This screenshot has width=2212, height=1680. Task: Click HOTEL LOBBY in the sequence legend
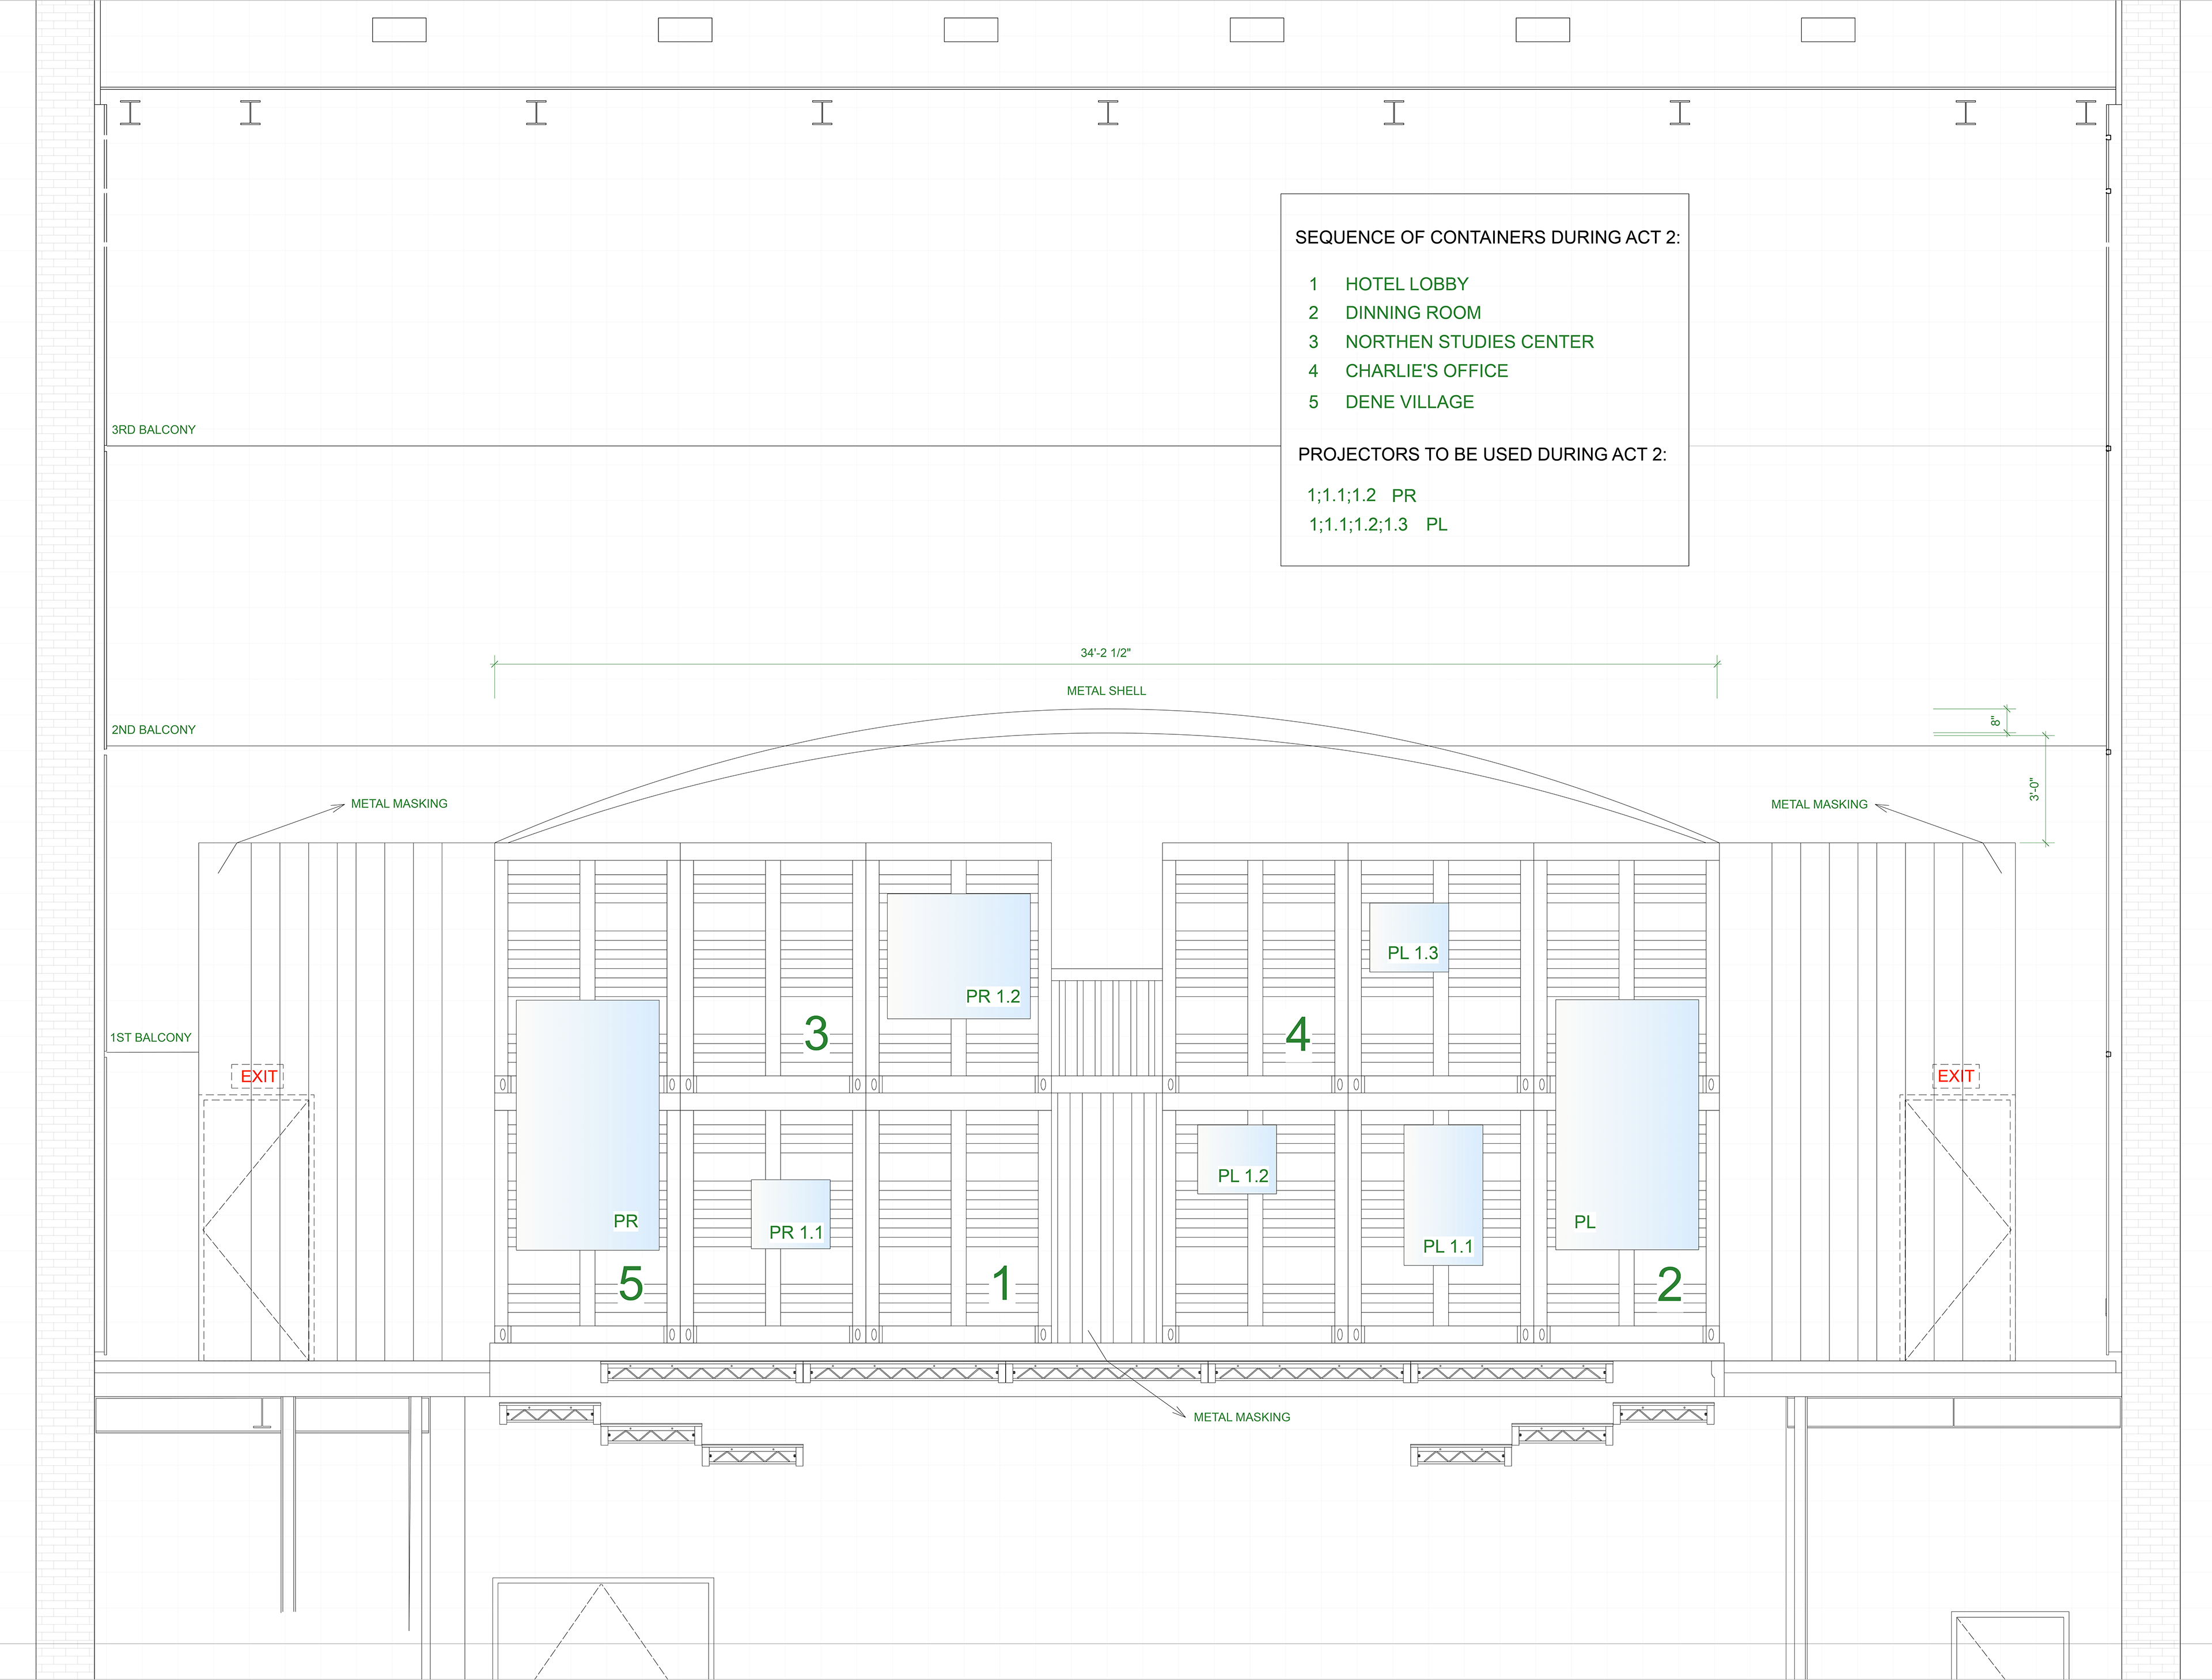click(x=1406, y=284)
